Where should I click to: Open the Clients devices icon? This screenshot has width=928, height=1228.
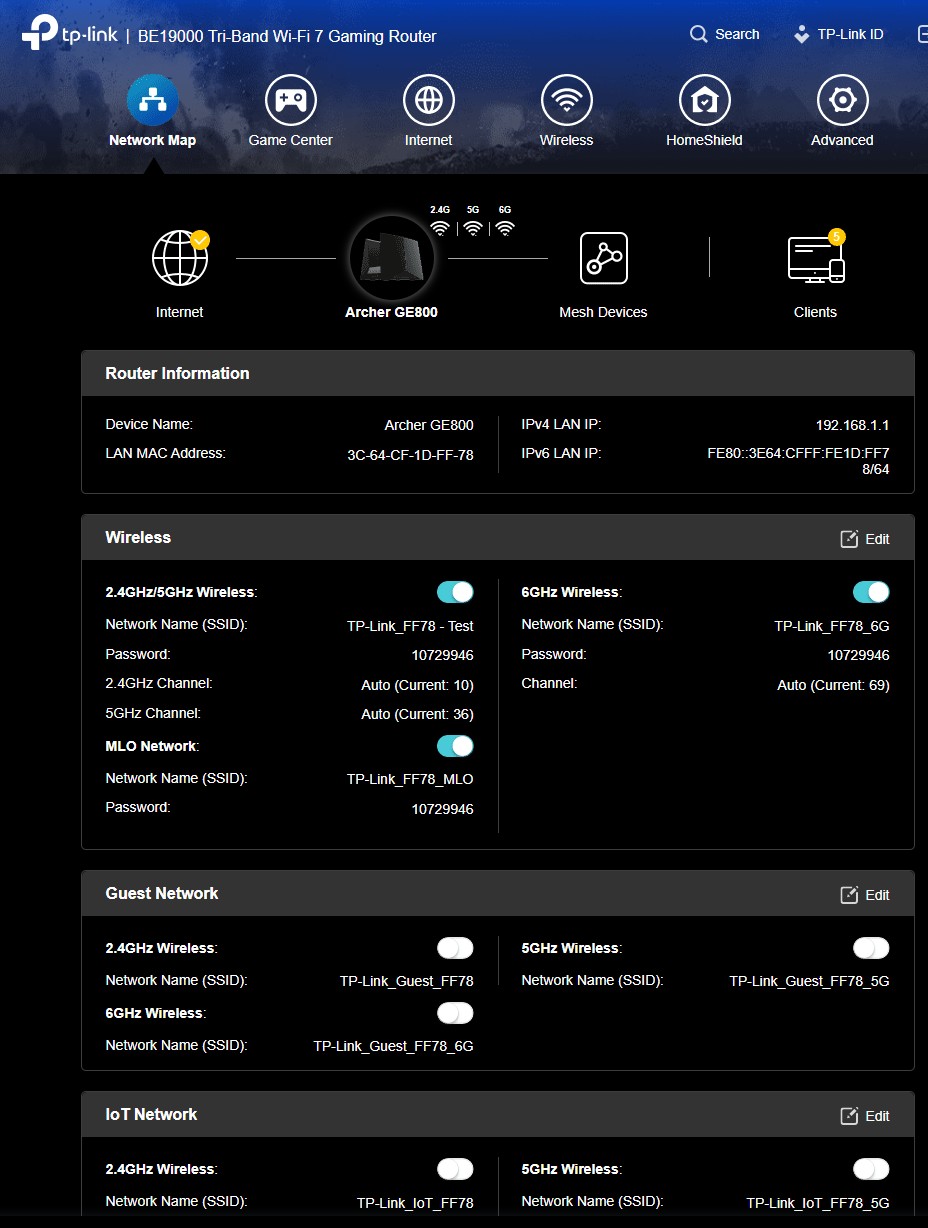pos(815,258)
